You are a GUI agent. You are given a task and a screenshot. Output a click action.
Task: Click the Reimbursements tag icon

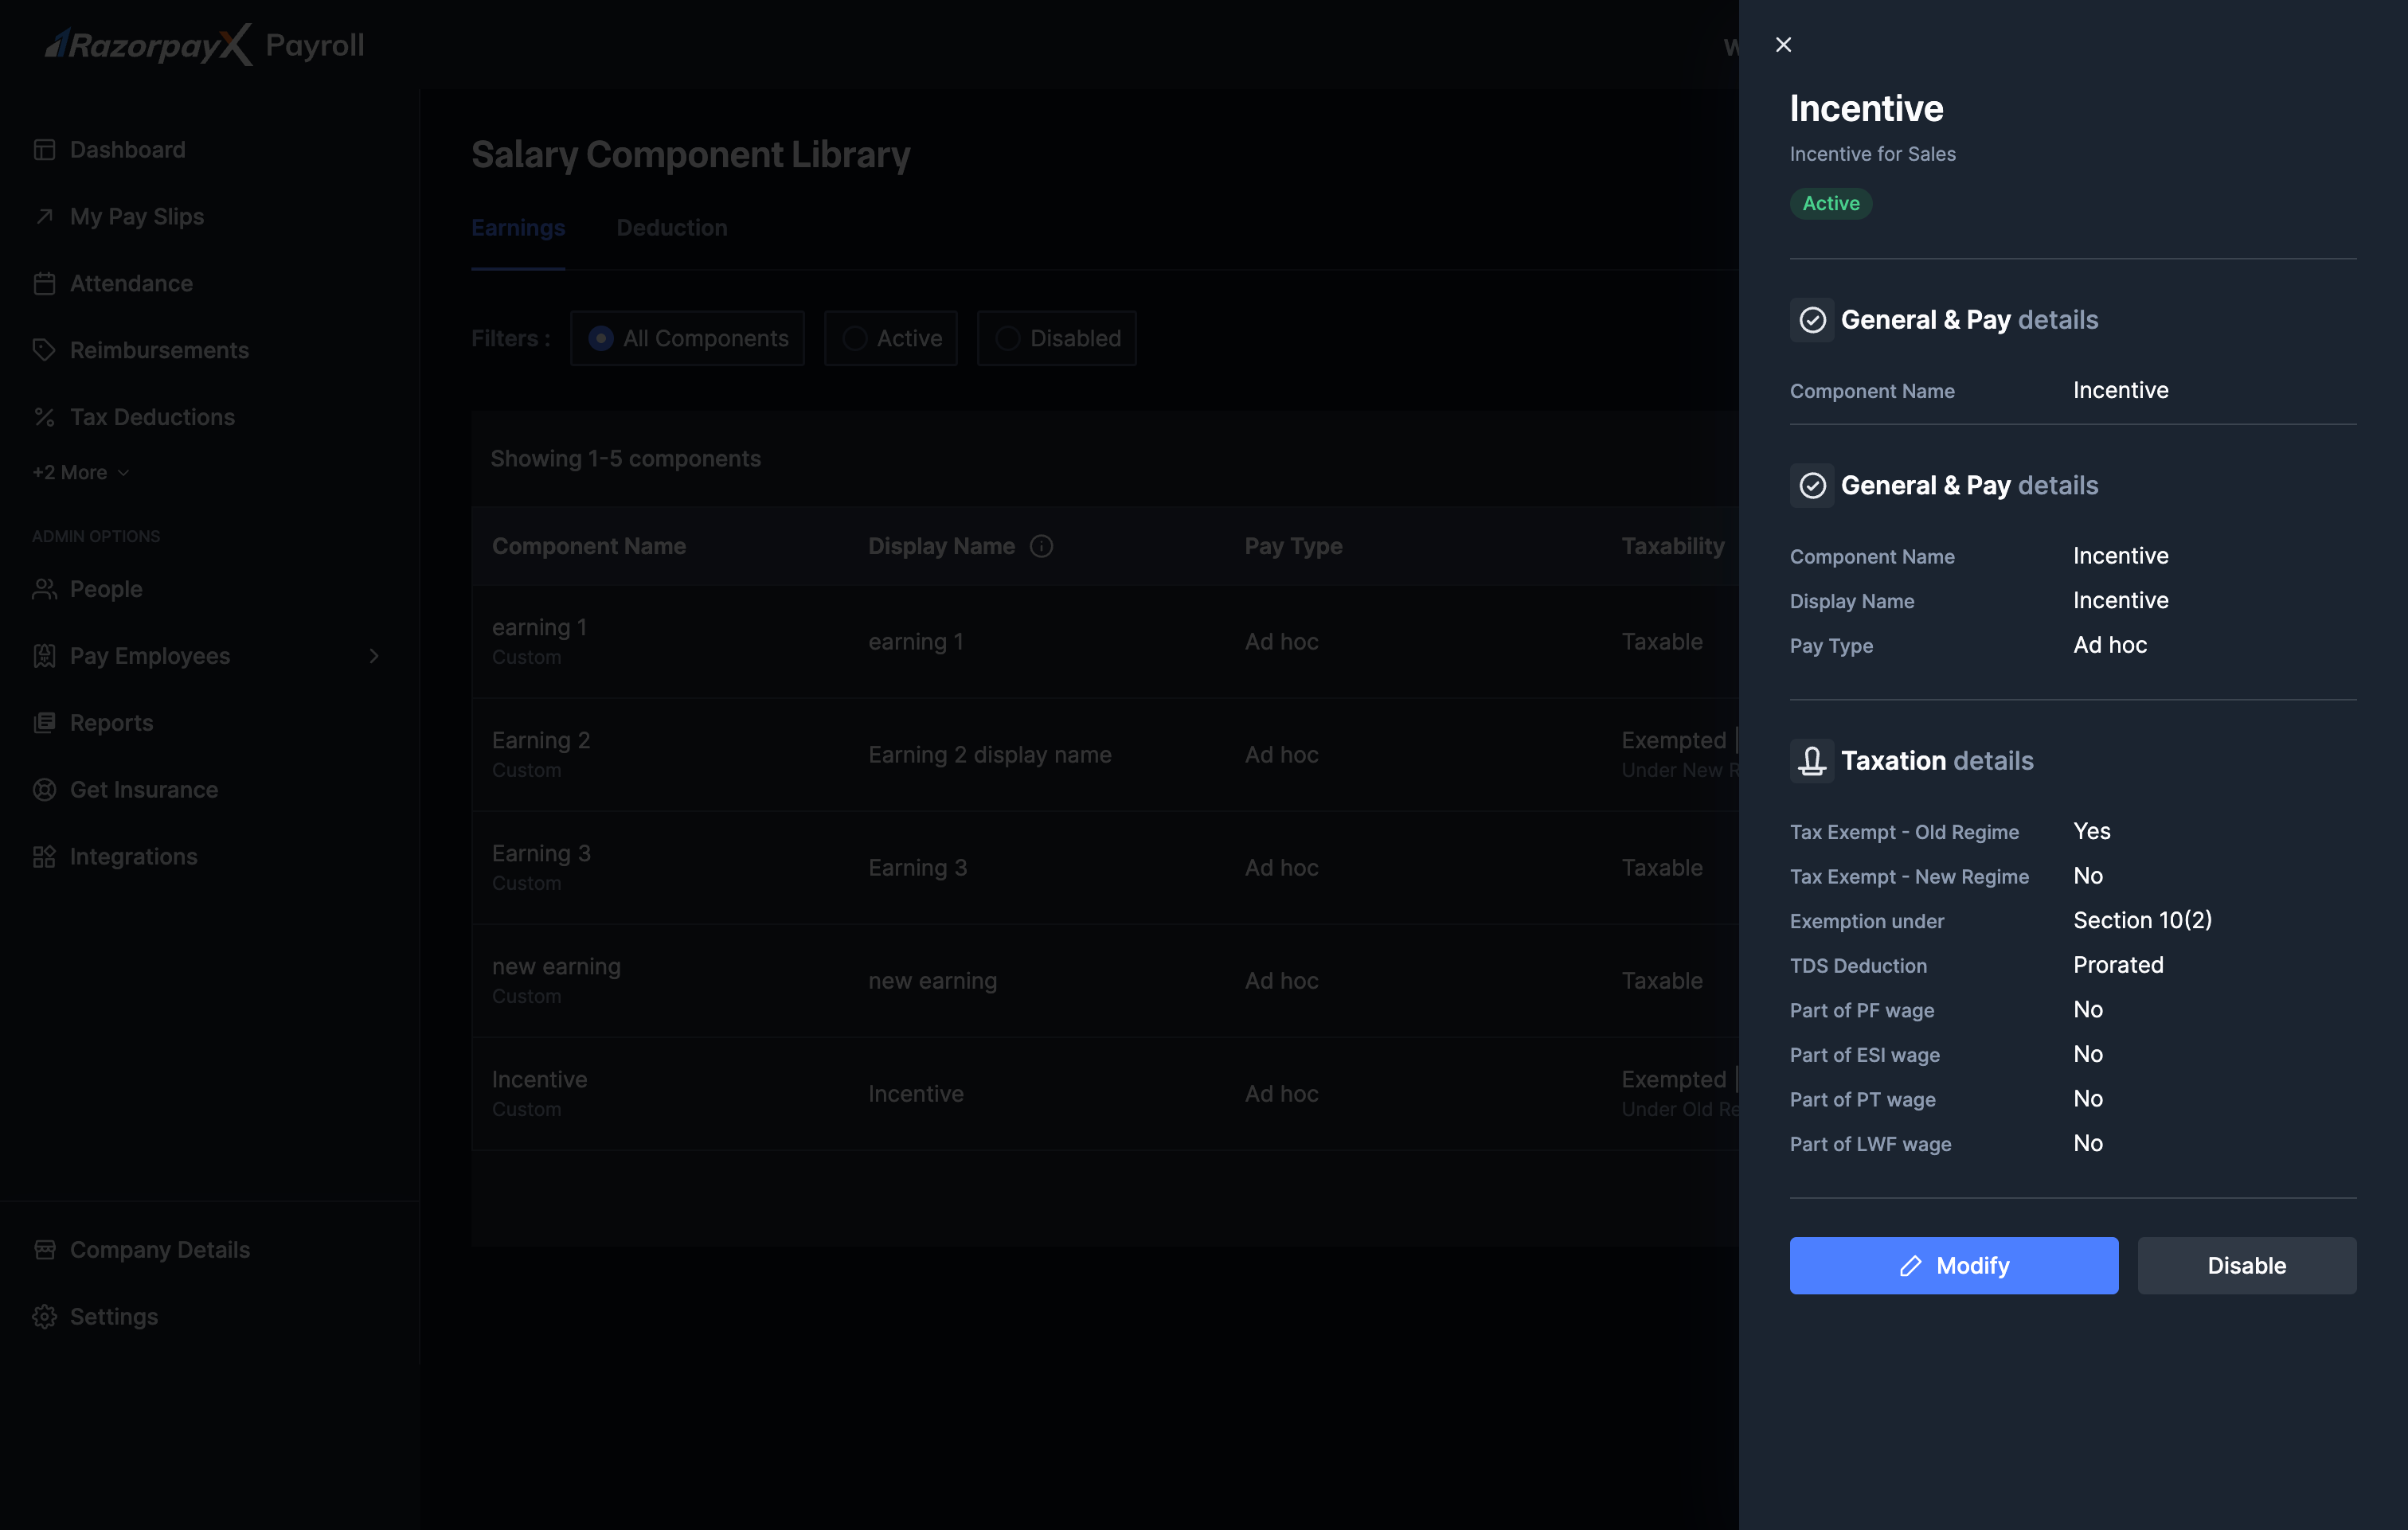coord(44,350)
